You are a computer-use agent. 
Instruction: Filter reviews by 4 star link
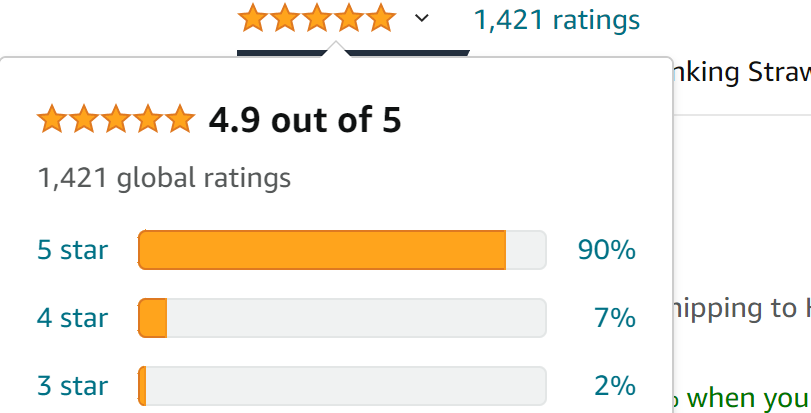(72, 318)
